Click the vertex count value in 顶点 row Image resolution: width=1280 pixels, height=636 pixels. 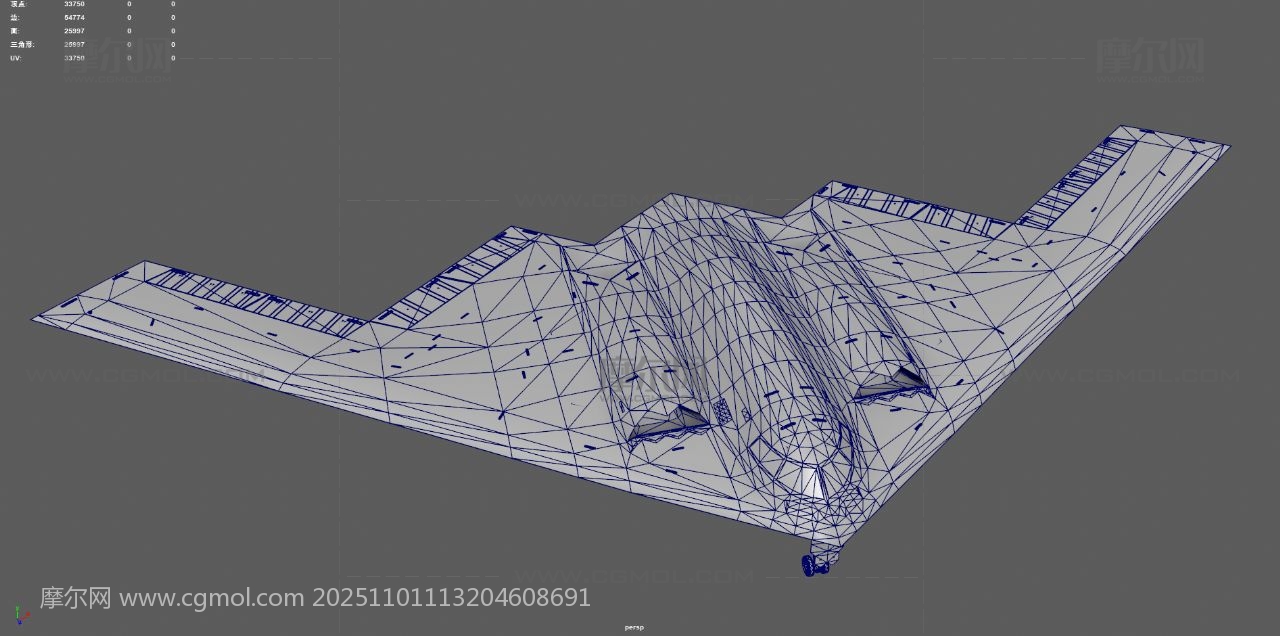pyautogui.click(x=74, y=4)
